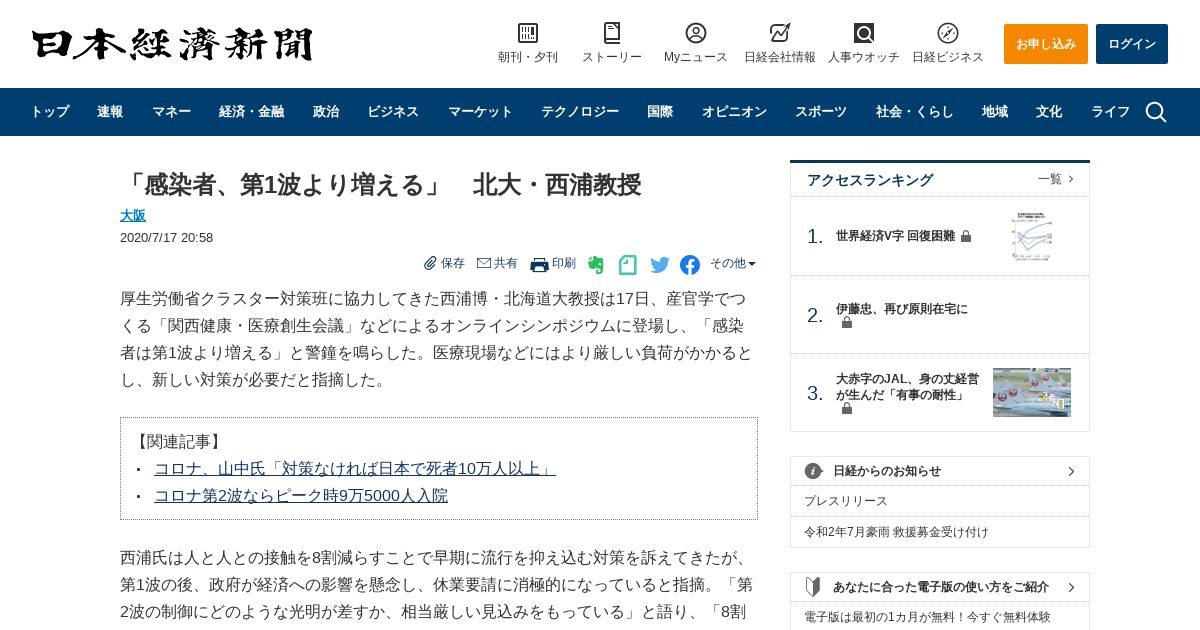Expand あなたに合った電子版の使い方 chevron
Viewport: 1200px width, 630px height.
point(1071,587)
